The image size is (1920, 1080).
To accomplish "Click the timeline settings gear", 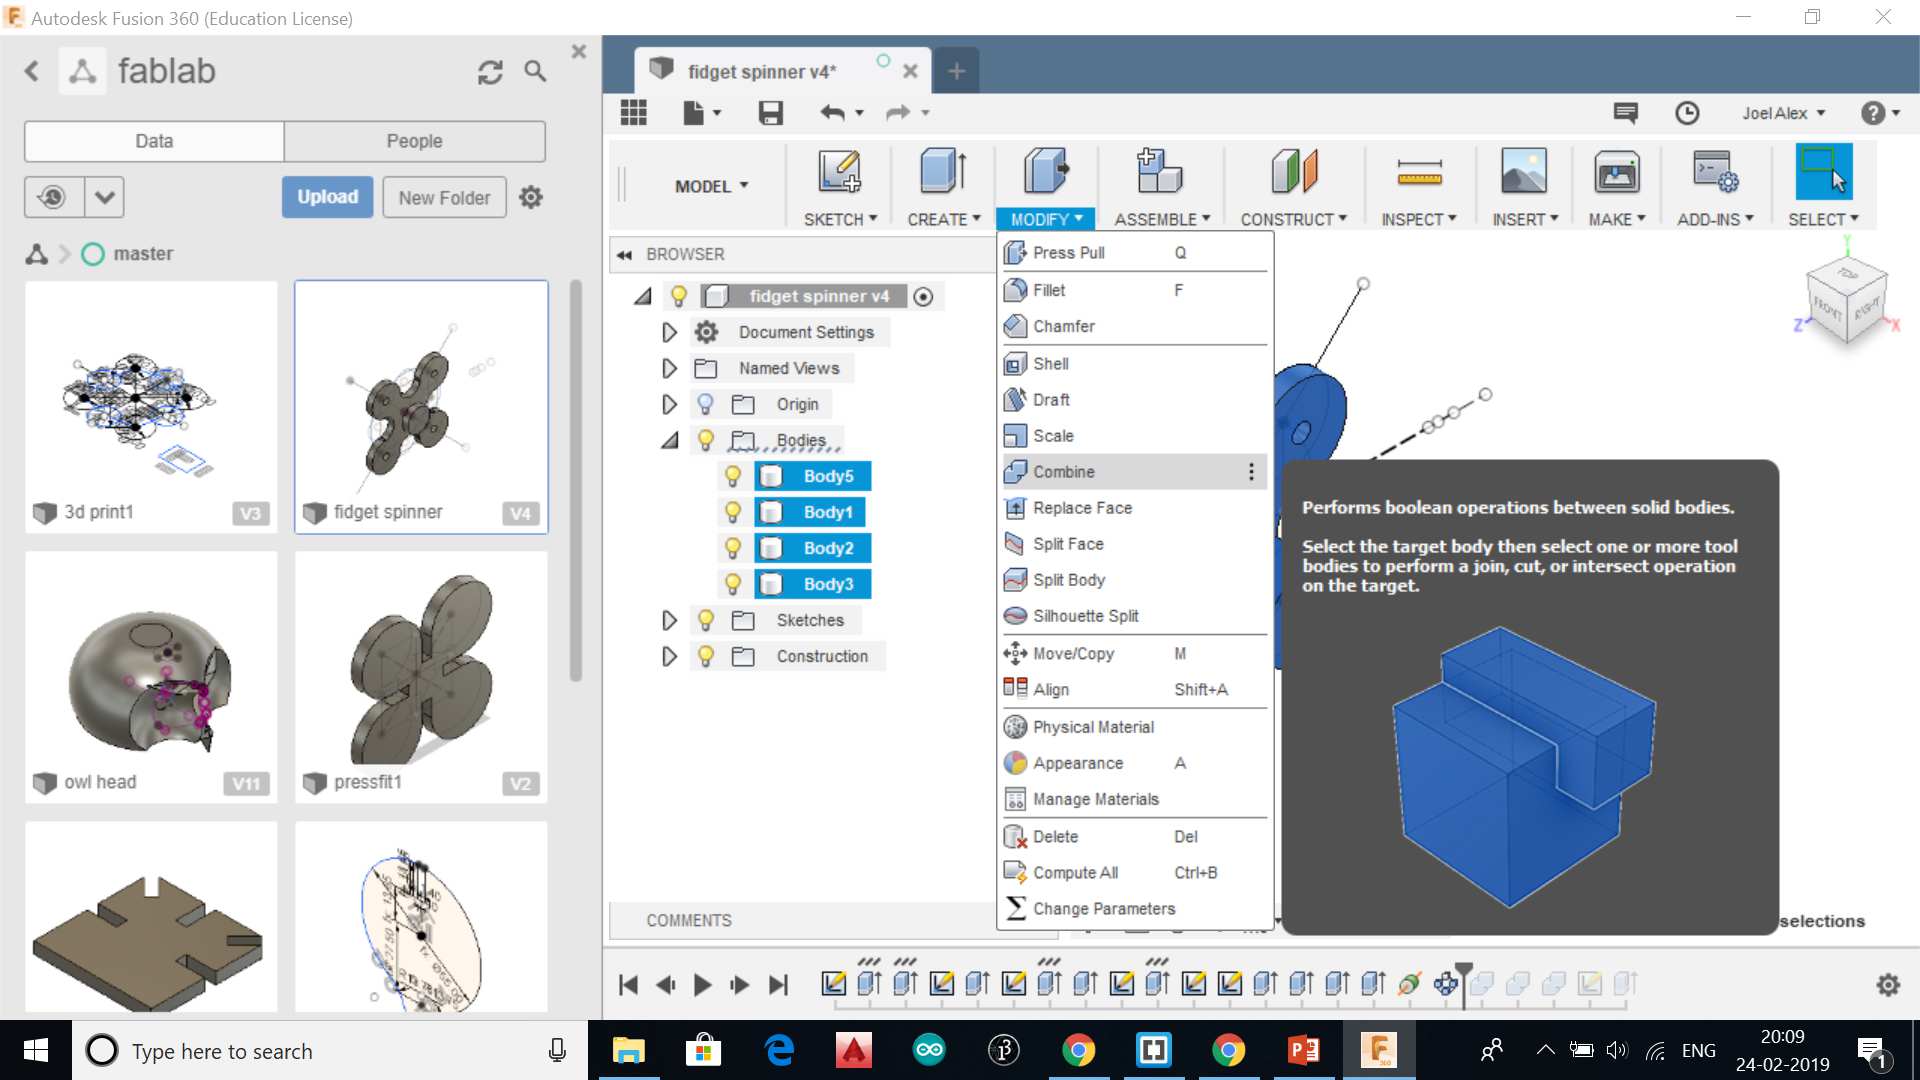I will pos(1888,985).
